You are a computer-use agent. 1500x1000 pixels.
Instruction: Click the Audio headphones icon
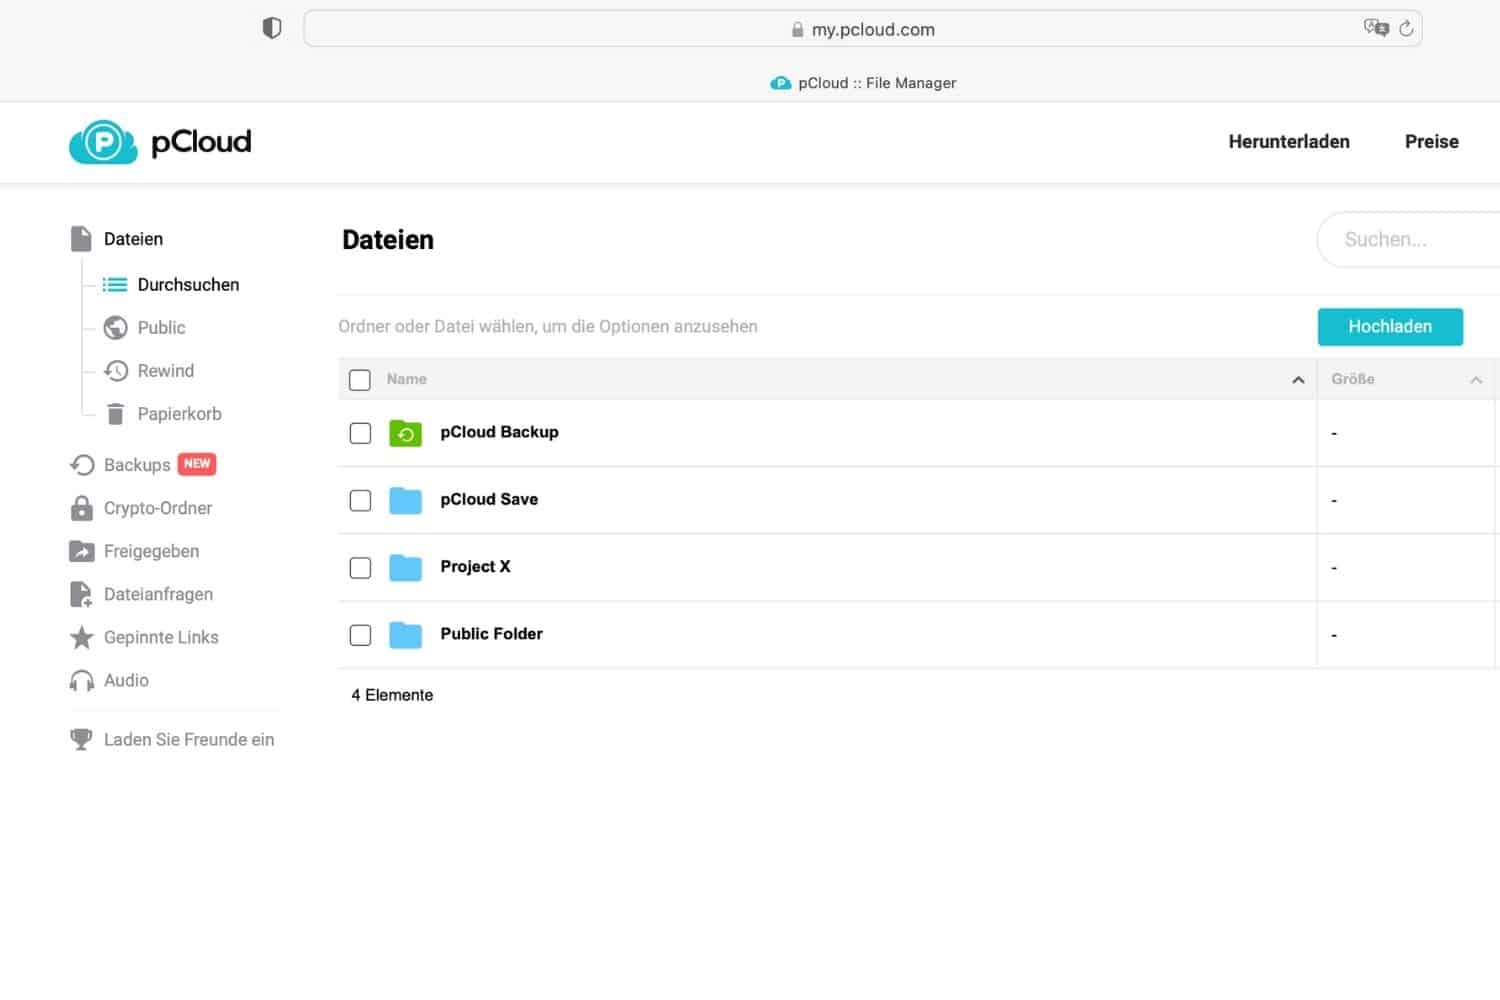tap(82, 681)
